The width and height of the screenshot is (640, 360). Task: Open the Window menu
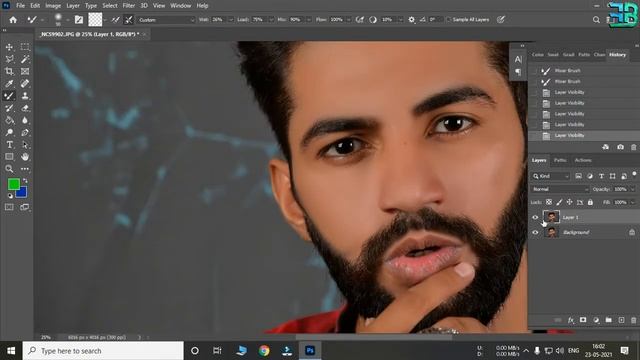point(180,6)
